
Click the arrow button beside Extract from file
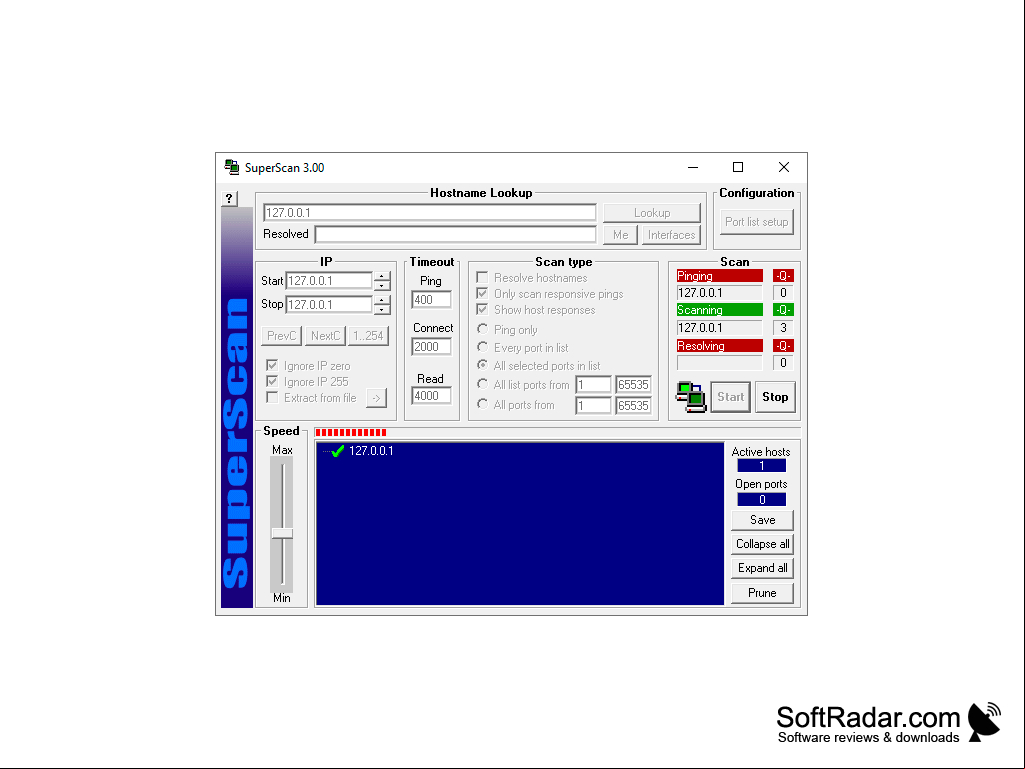point(377,398)
